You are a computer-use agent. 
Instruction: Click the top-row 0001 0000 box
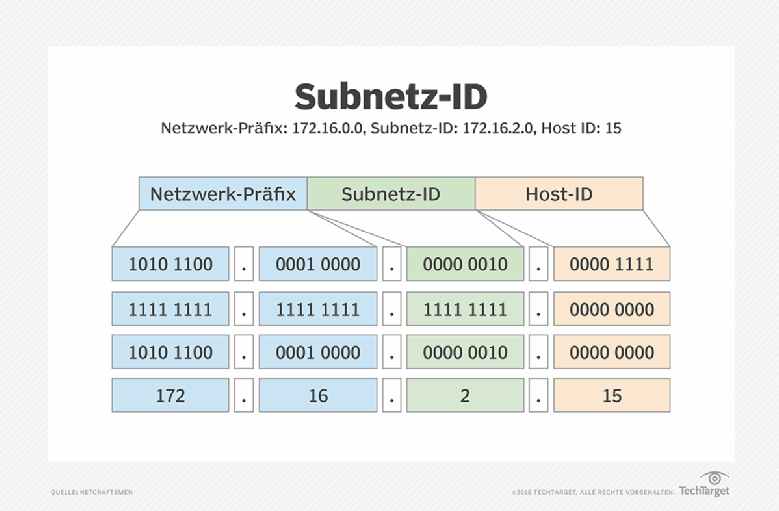(x=318, y=264)
